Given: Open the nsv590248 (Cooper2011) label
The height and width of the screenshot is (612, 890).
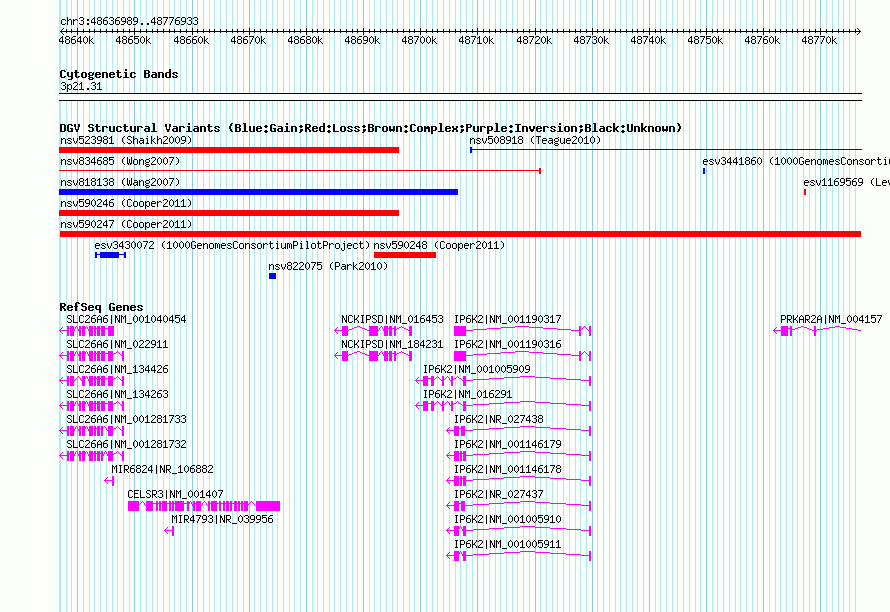Looking at the screenshot, I should pyautogui.click(x=439, y=245).
